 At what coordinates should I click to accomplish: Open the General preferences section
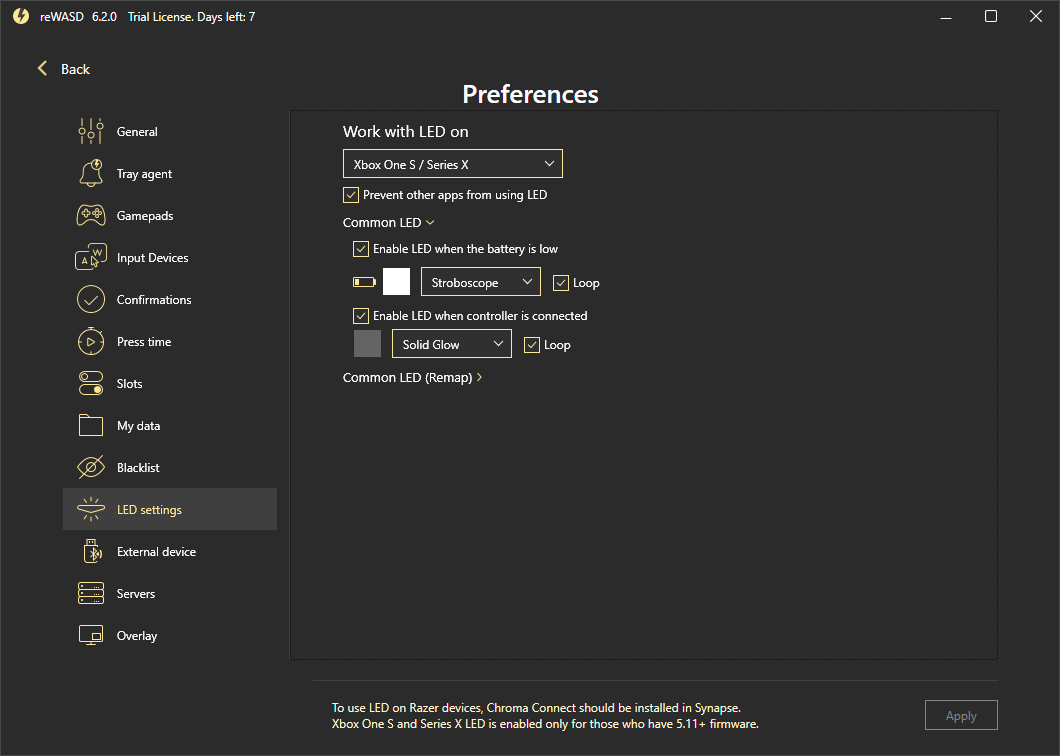click(x=170, y=131)
